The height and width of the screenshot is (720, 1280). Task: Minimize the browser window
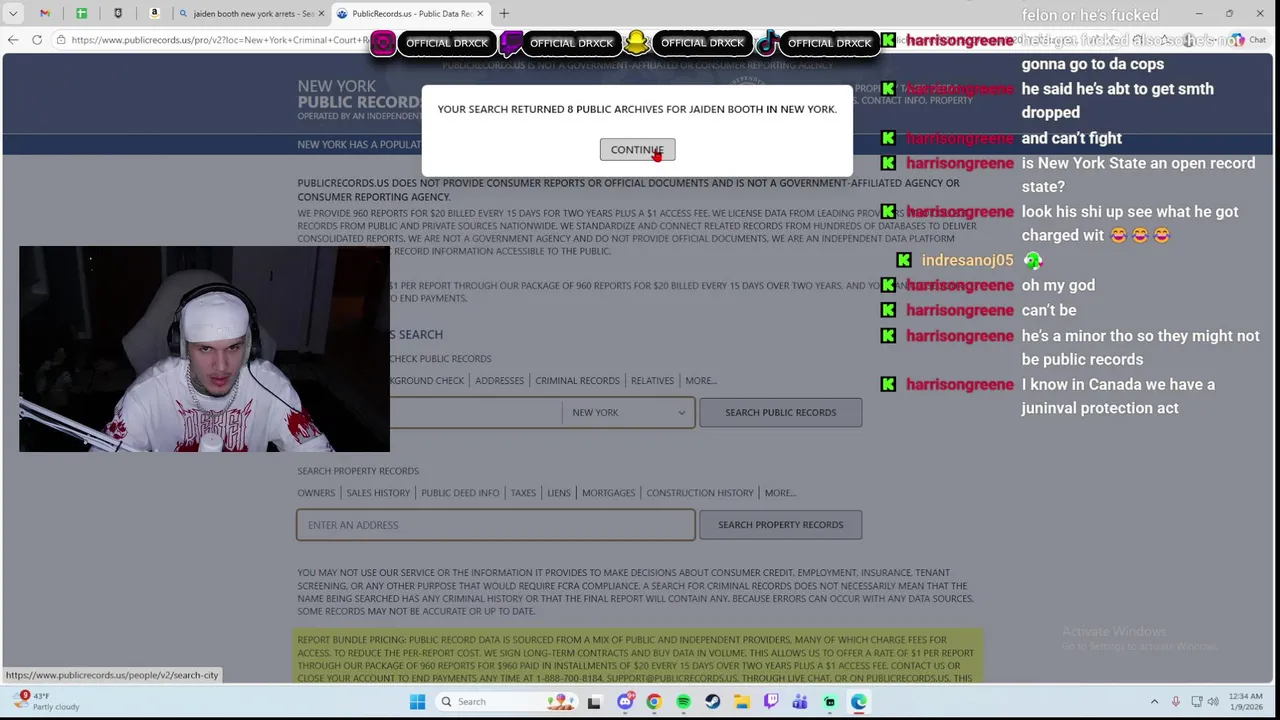(x=1199, y=13)
